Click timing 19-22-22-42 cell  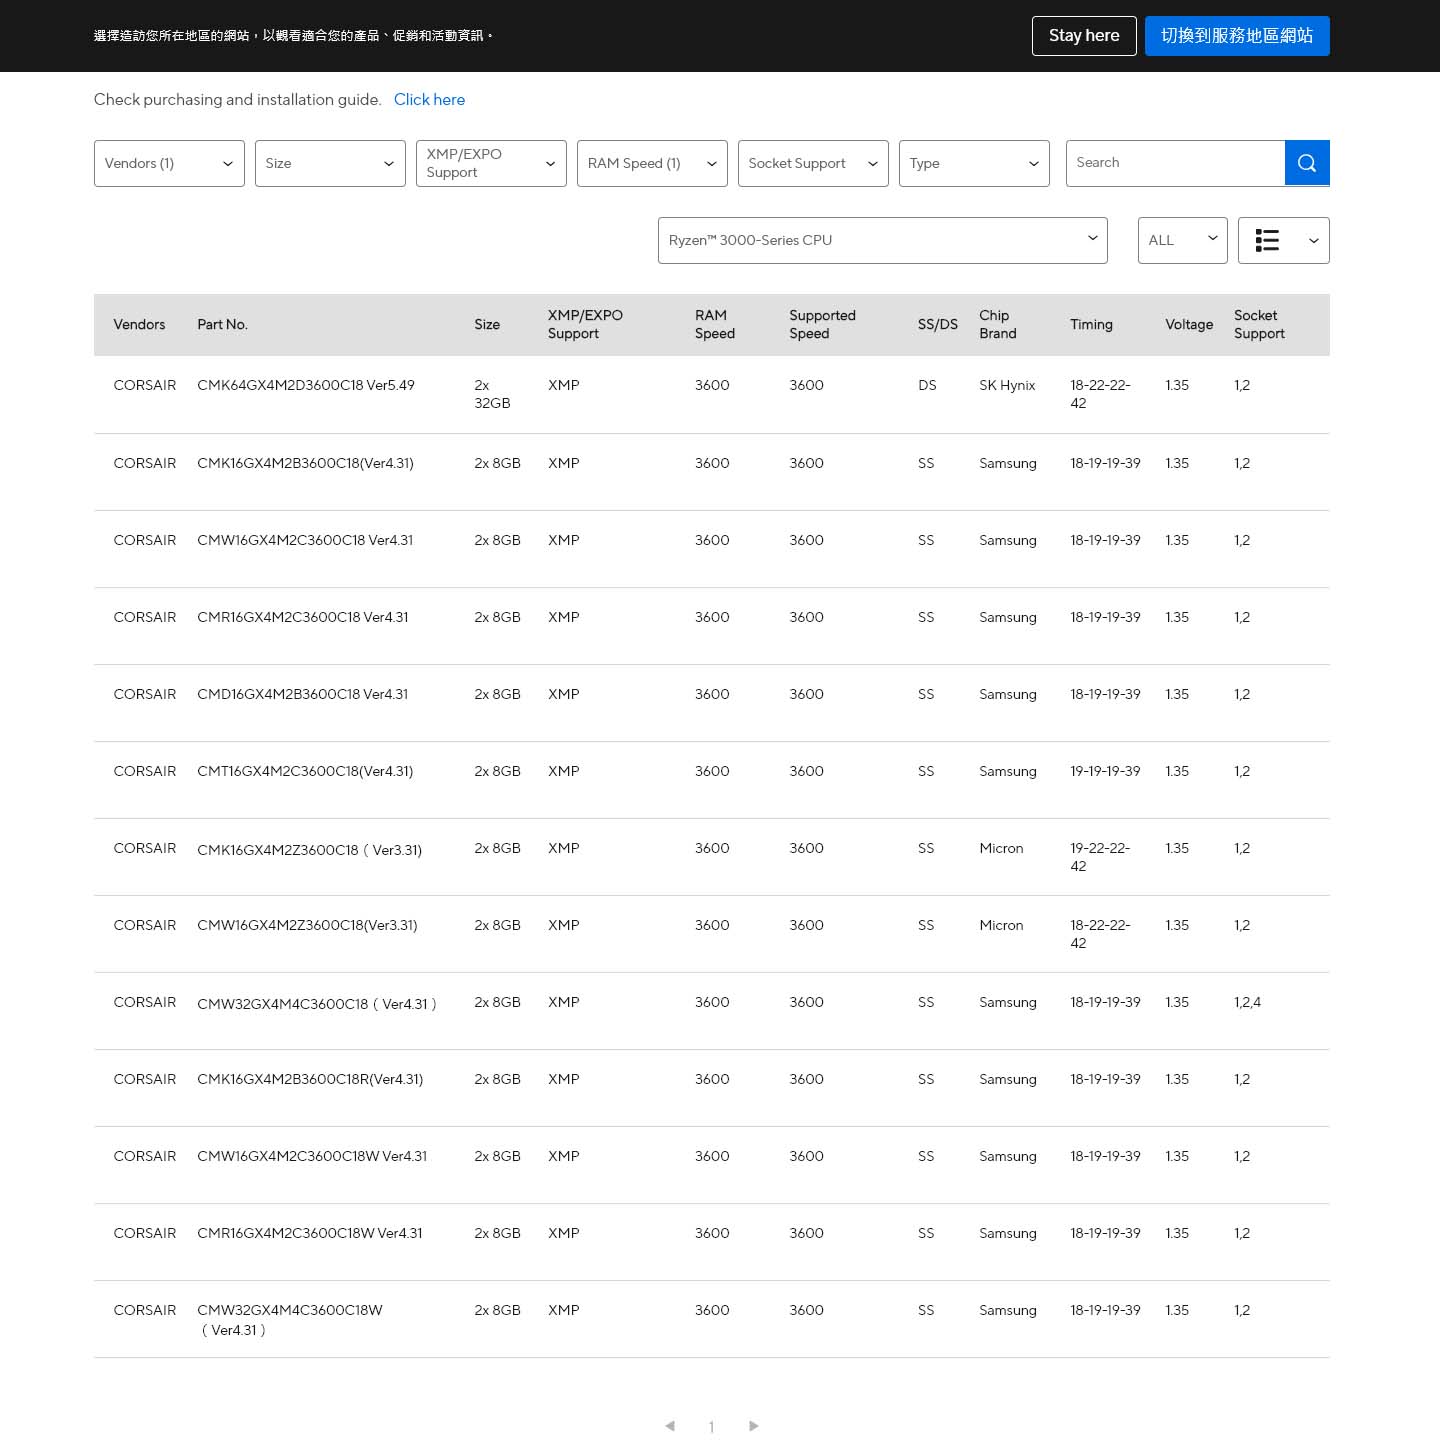(1100, 857)
